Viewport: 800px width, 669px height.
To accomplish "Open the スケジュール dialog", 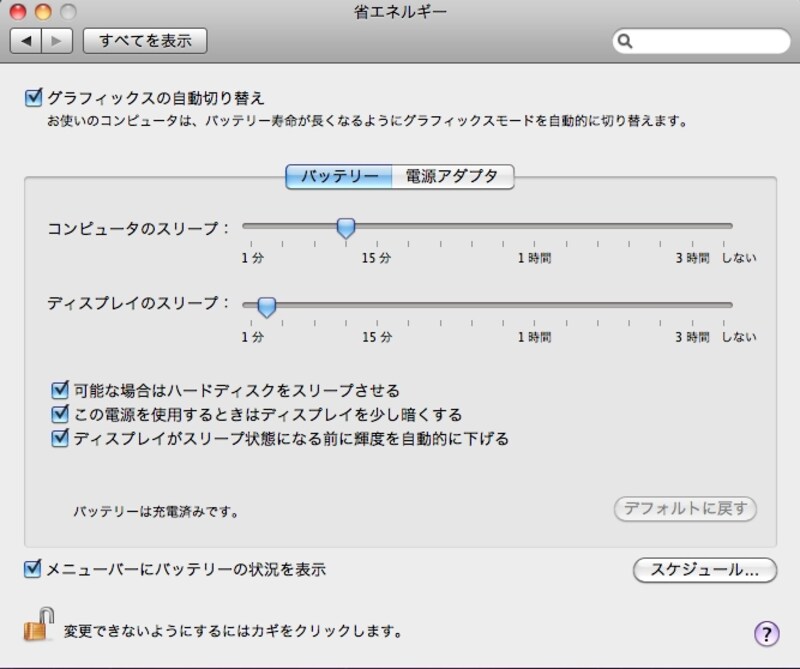I will click(704, 569).
